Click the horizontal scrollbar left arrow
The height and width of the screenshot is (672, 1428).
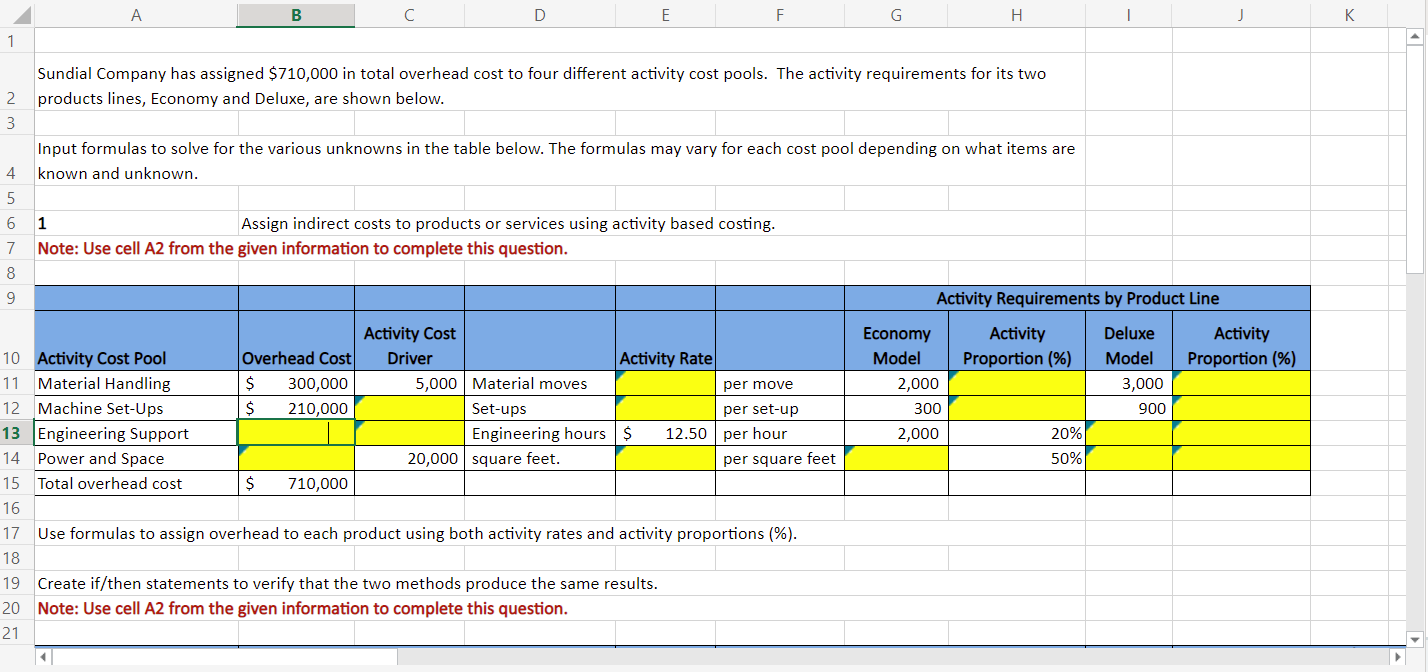(43, 658)
